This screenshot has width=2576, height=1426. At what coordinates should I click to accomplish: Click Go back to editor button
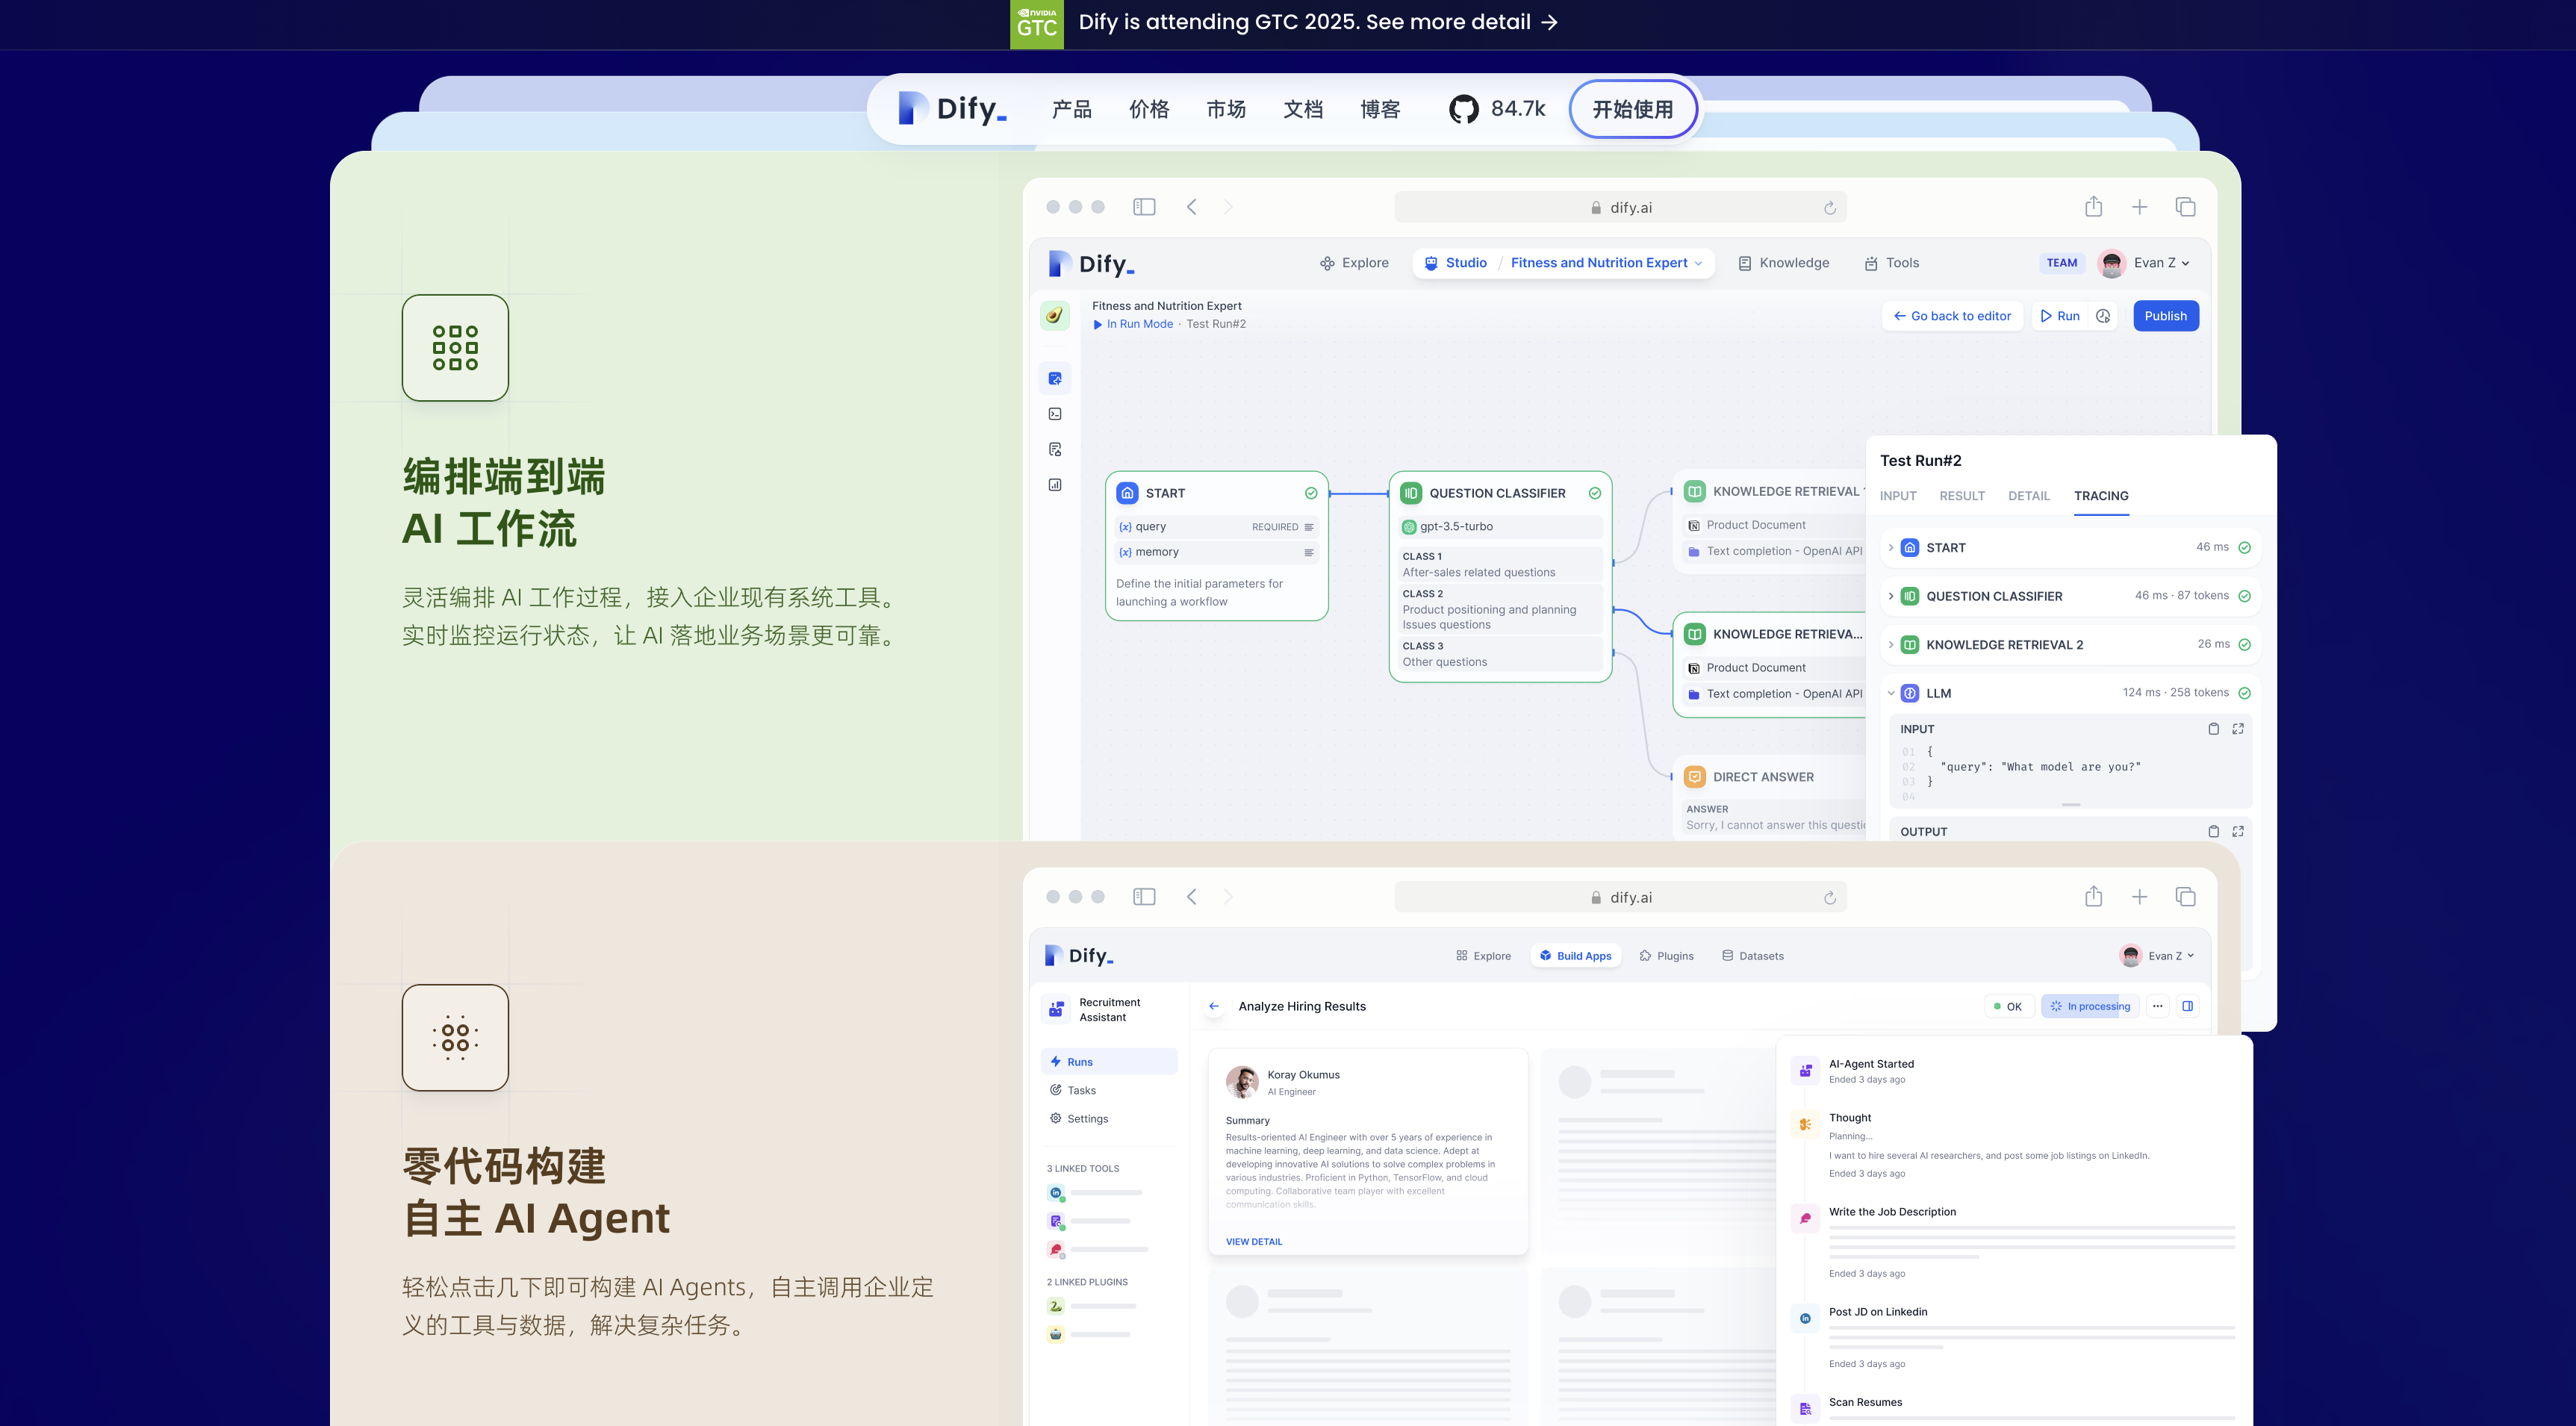[x=1952, y=316]
